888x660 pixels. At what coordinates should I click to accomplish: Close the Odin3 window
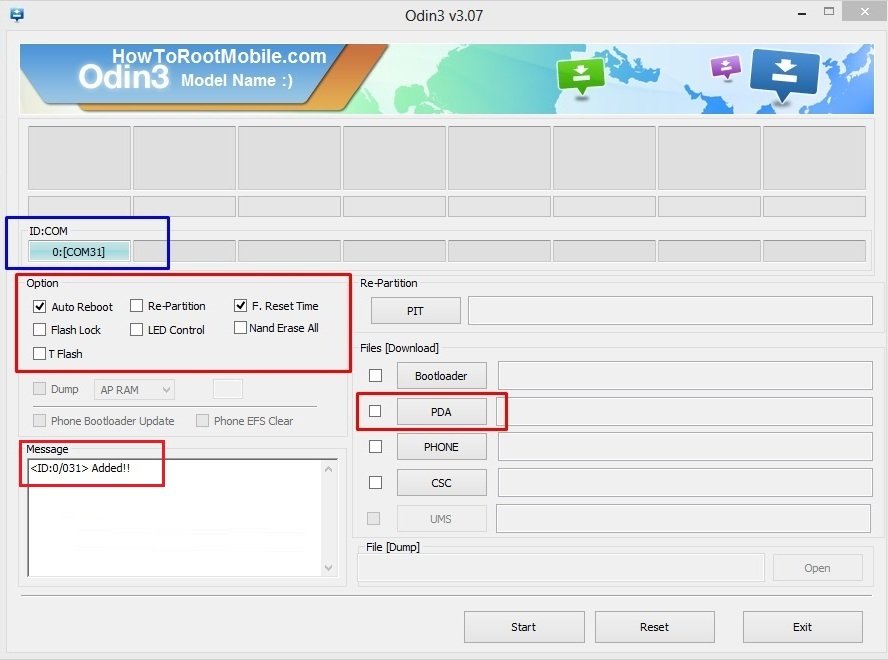(865, 11)
